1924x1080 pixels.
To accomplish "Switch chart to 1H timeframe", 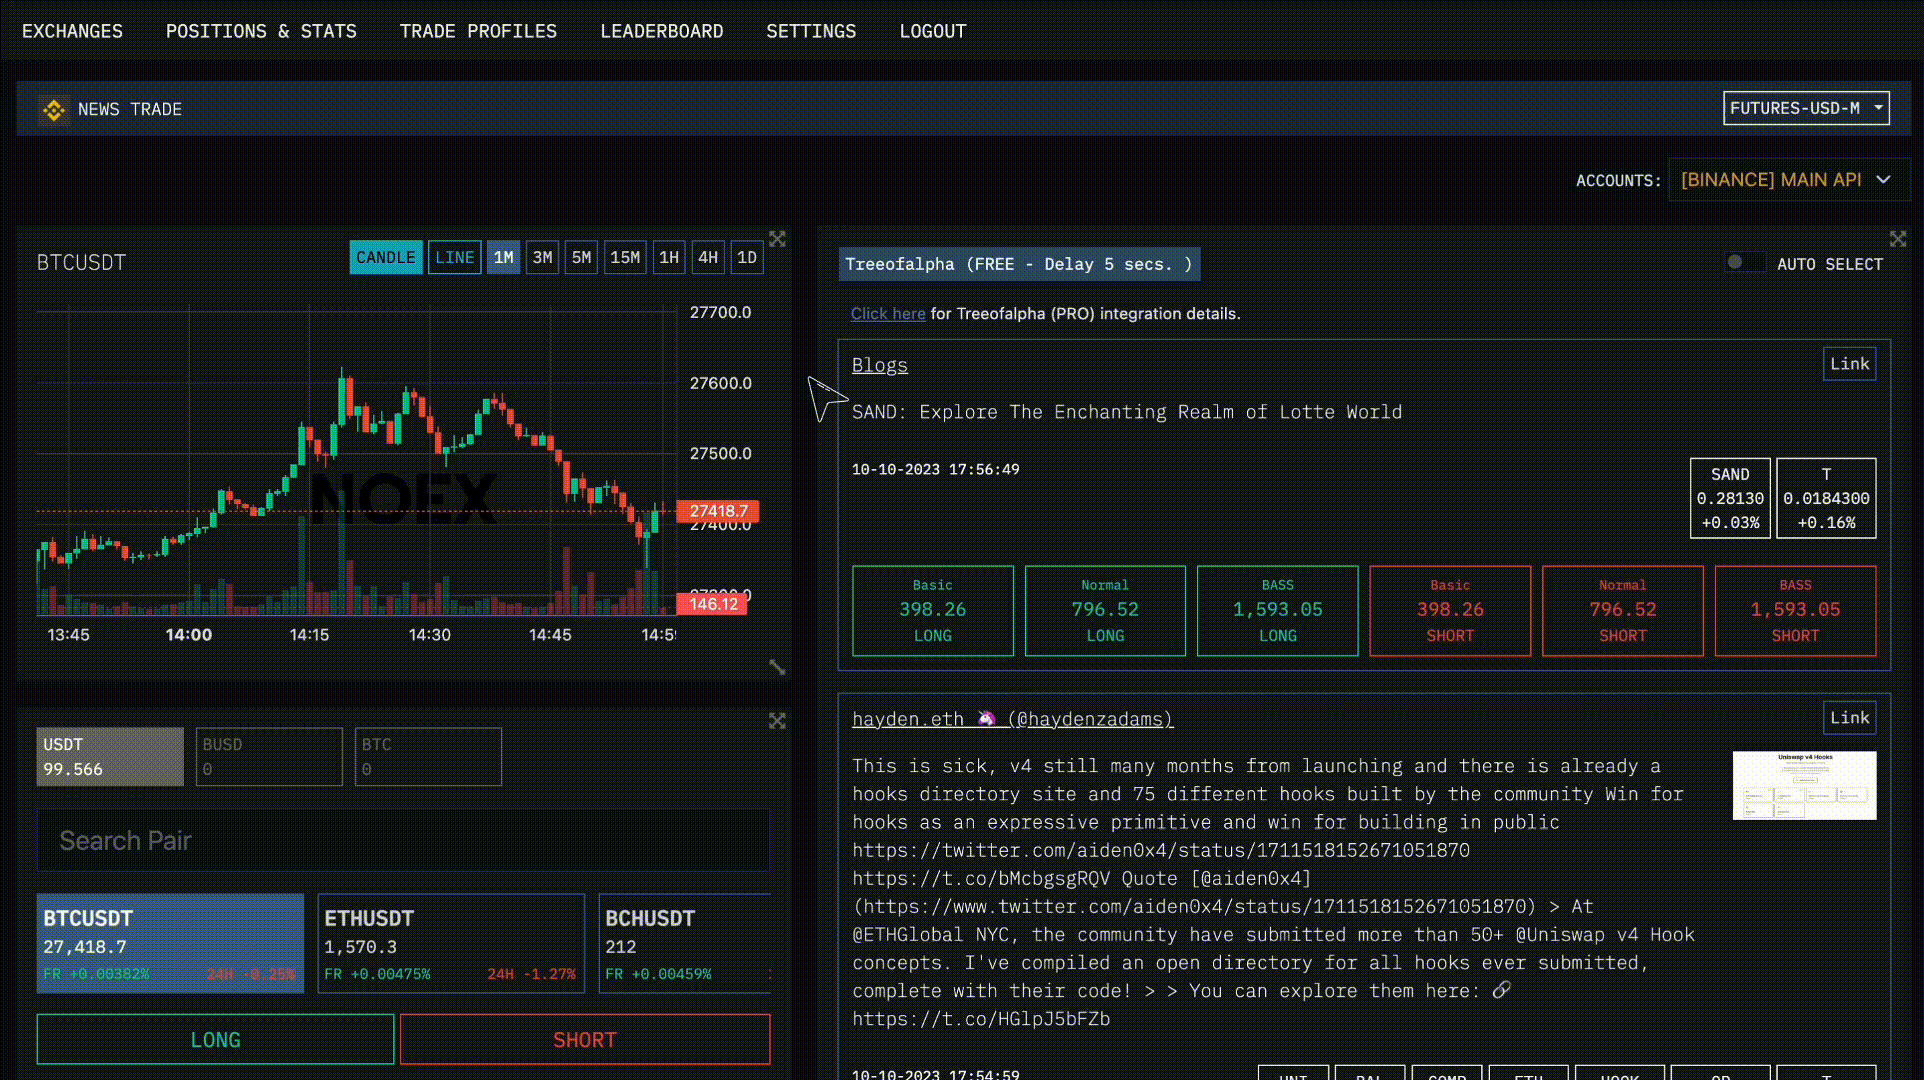I will (x=669, y=258).
